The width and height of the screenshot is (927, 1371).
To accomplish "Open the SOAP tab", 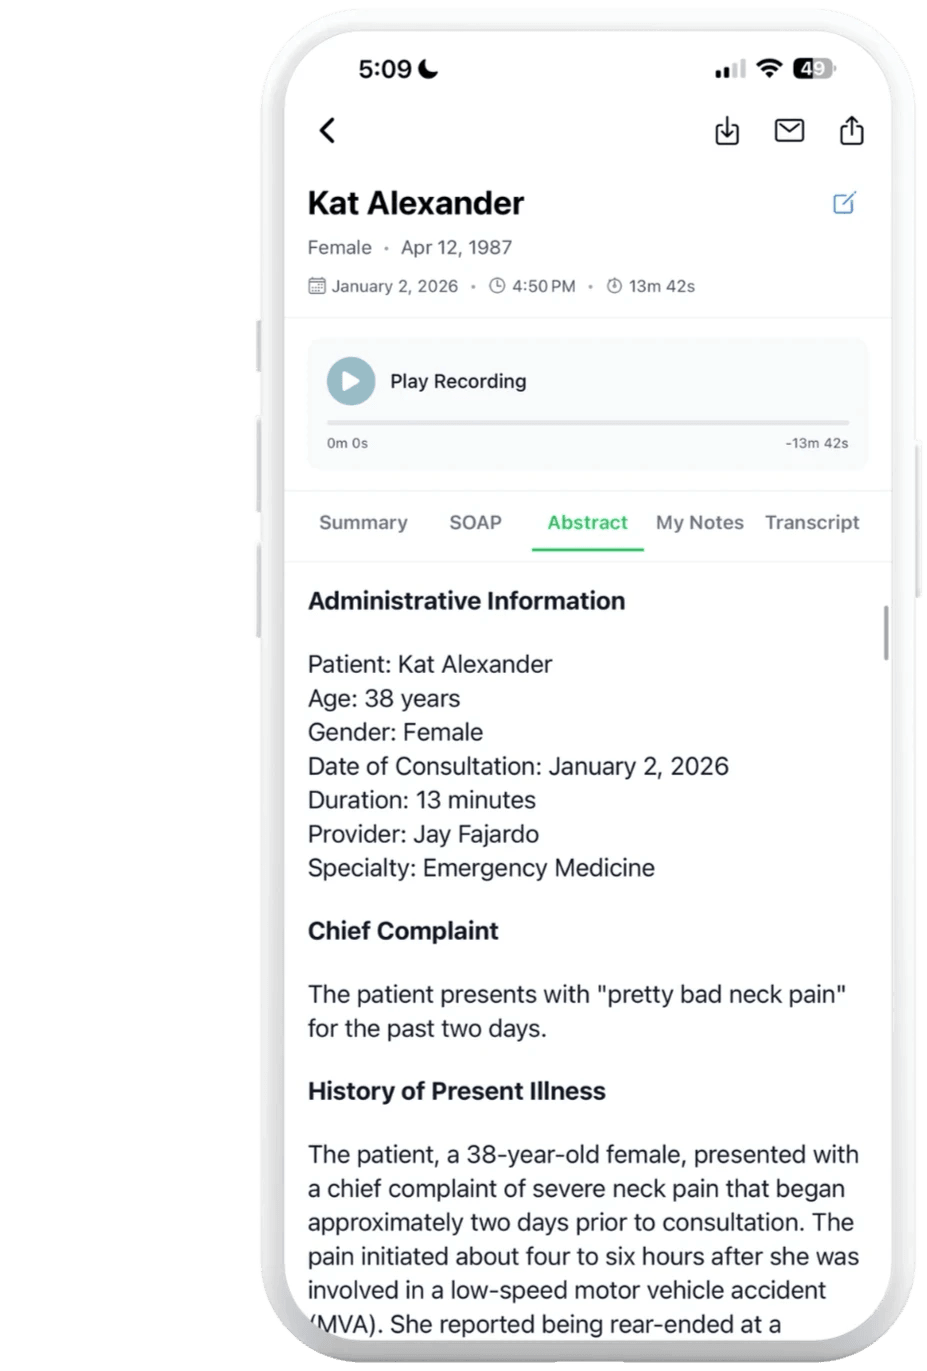I will coord(475,522).
